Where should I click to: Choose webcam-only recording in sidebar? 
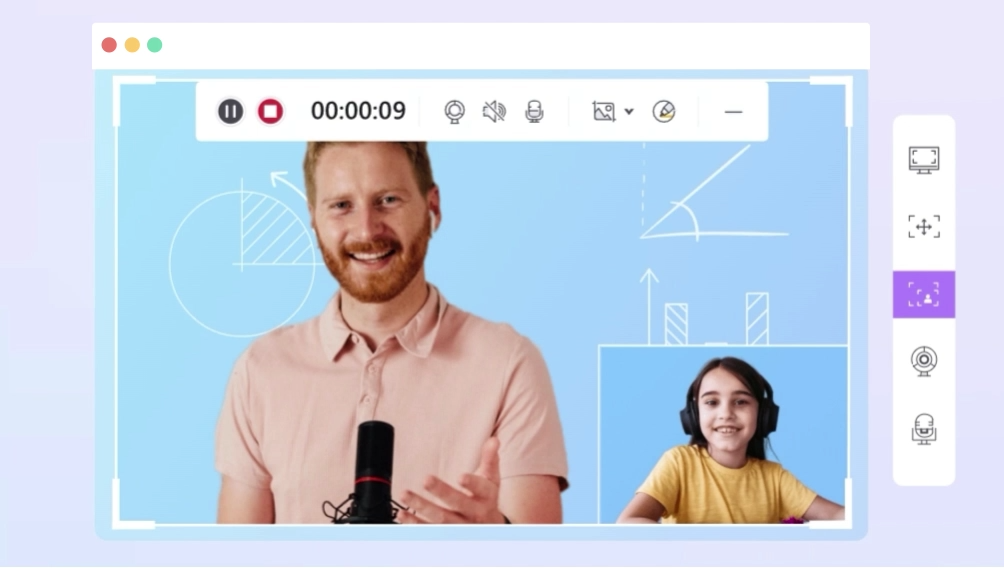click(924, 361)
